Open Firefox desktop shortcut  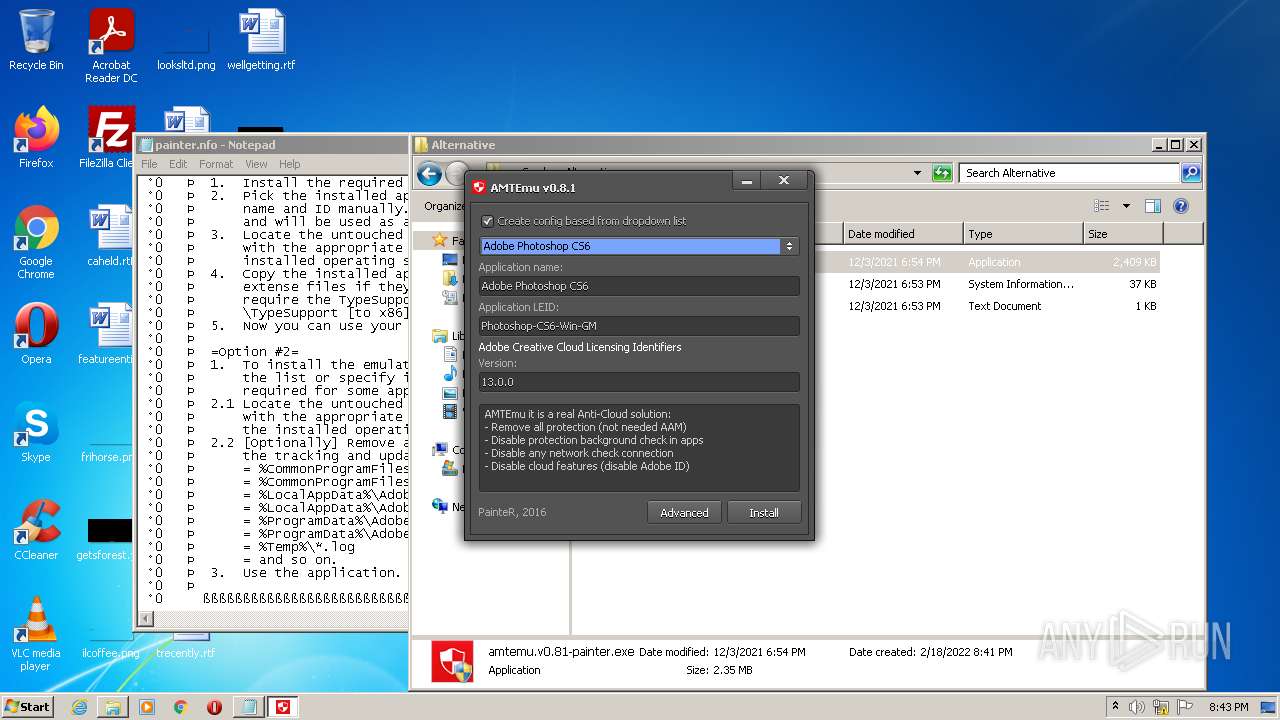click(x=36, y=138)
